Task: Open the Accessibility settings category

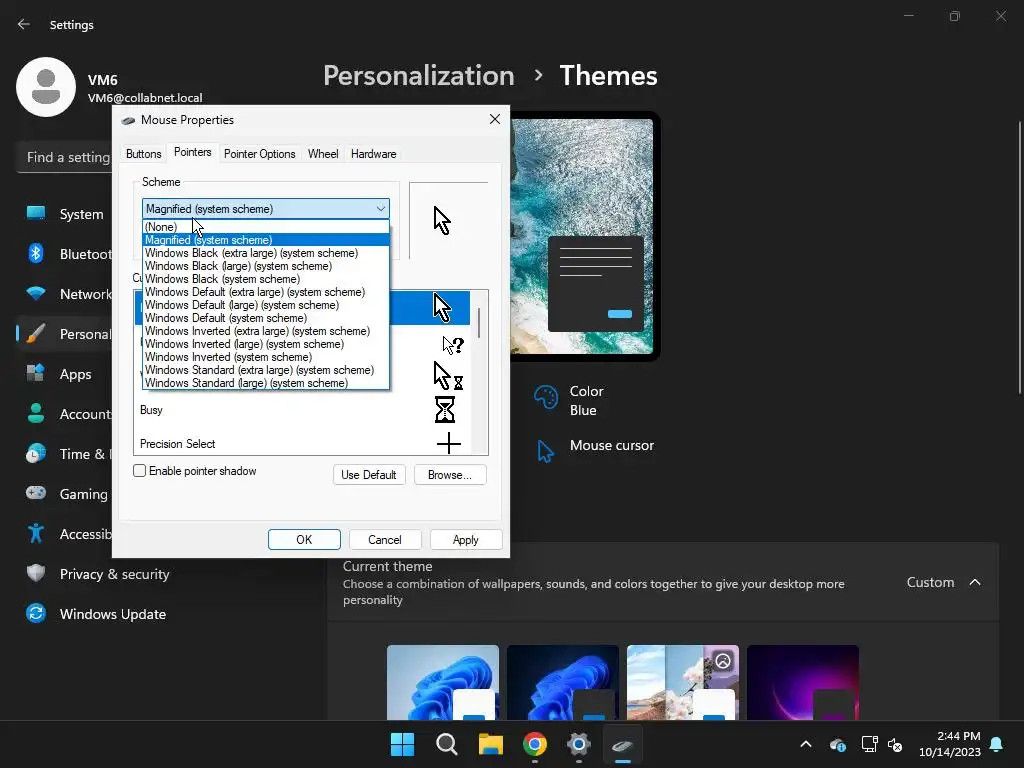Action: coord(65,534)
